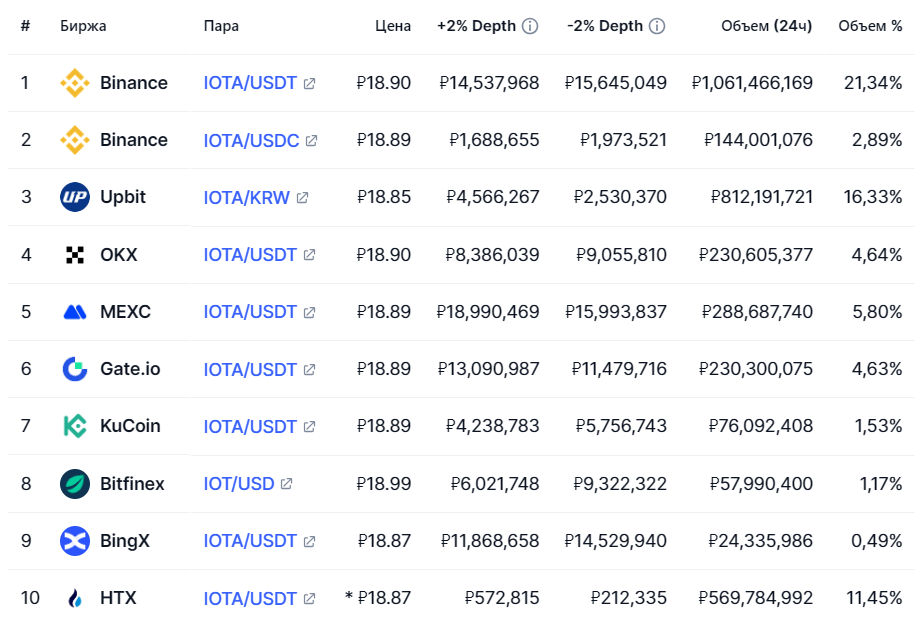
Task: Click external link icon beside IOT/USD
Action: tap(287, 484)
